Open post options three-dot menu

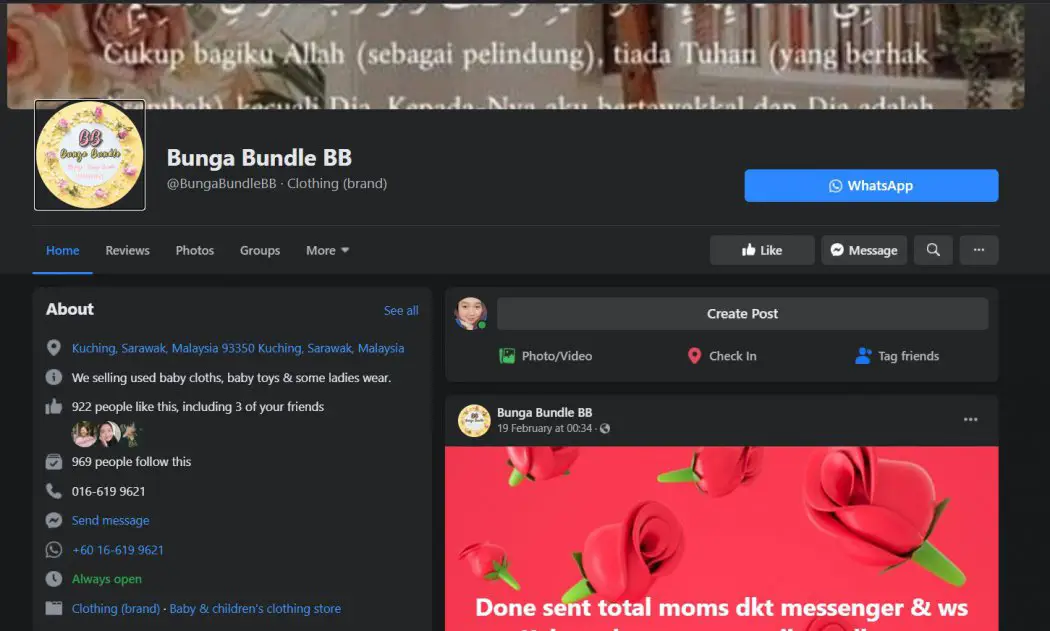[970, 420]
